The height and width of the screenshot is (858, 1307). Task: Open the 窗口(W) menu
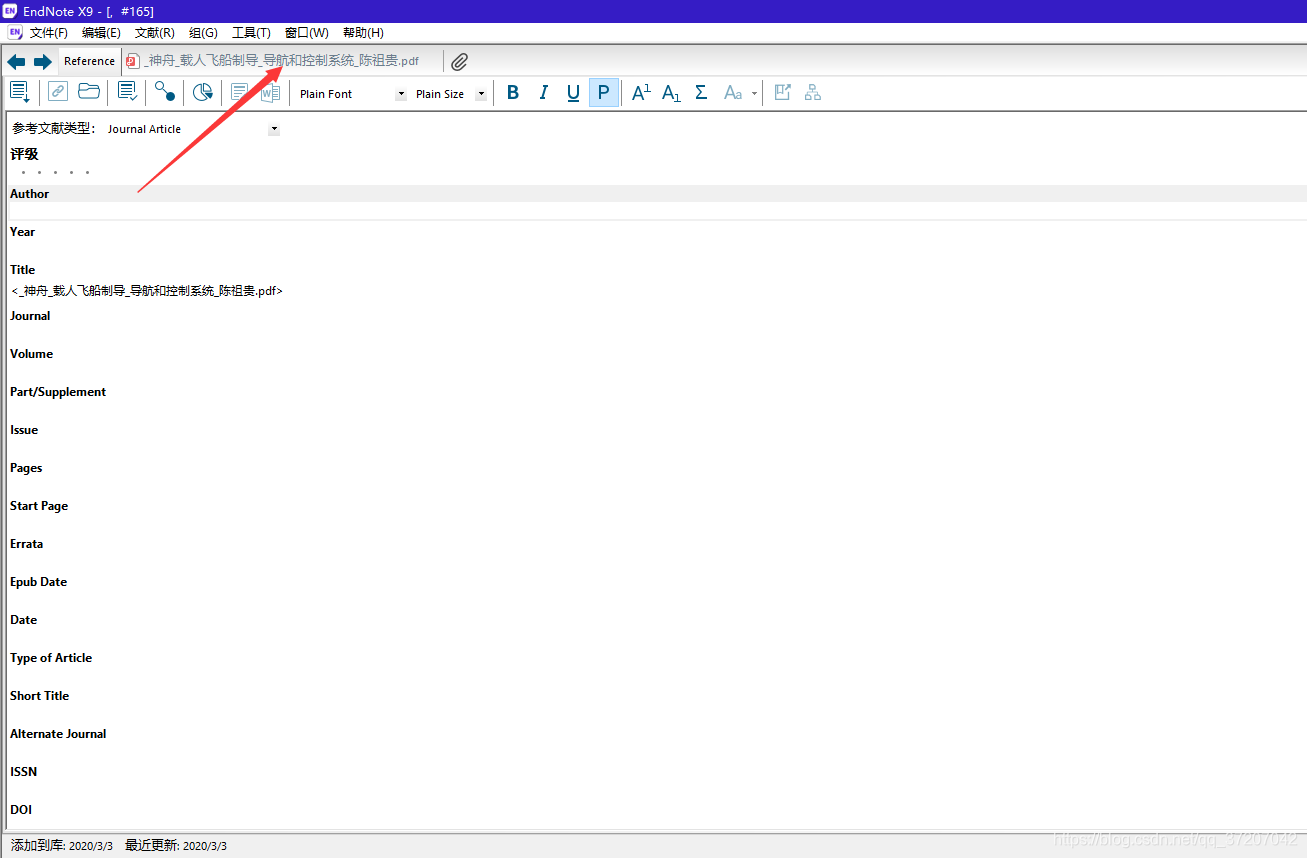click(x=306, y=33)
